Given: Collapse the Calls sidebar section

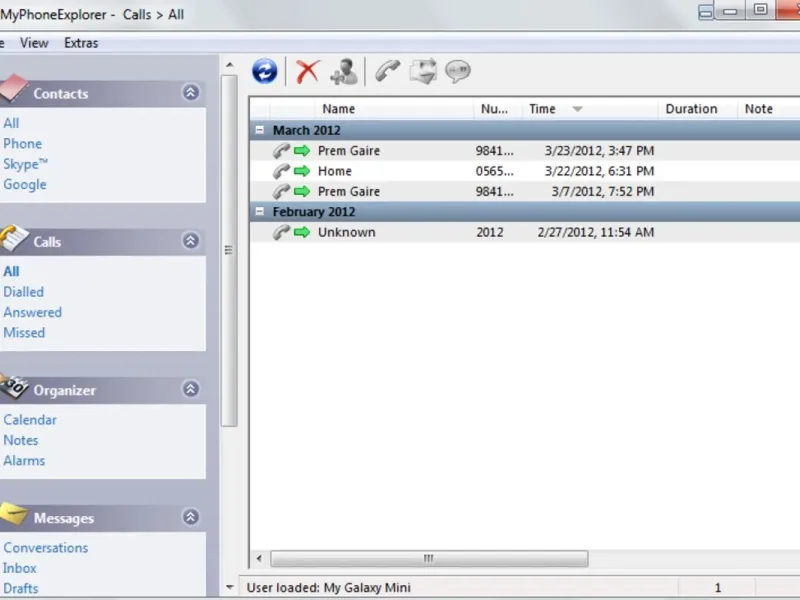Looking at the screenshot, I should click(x=190, y=240).
